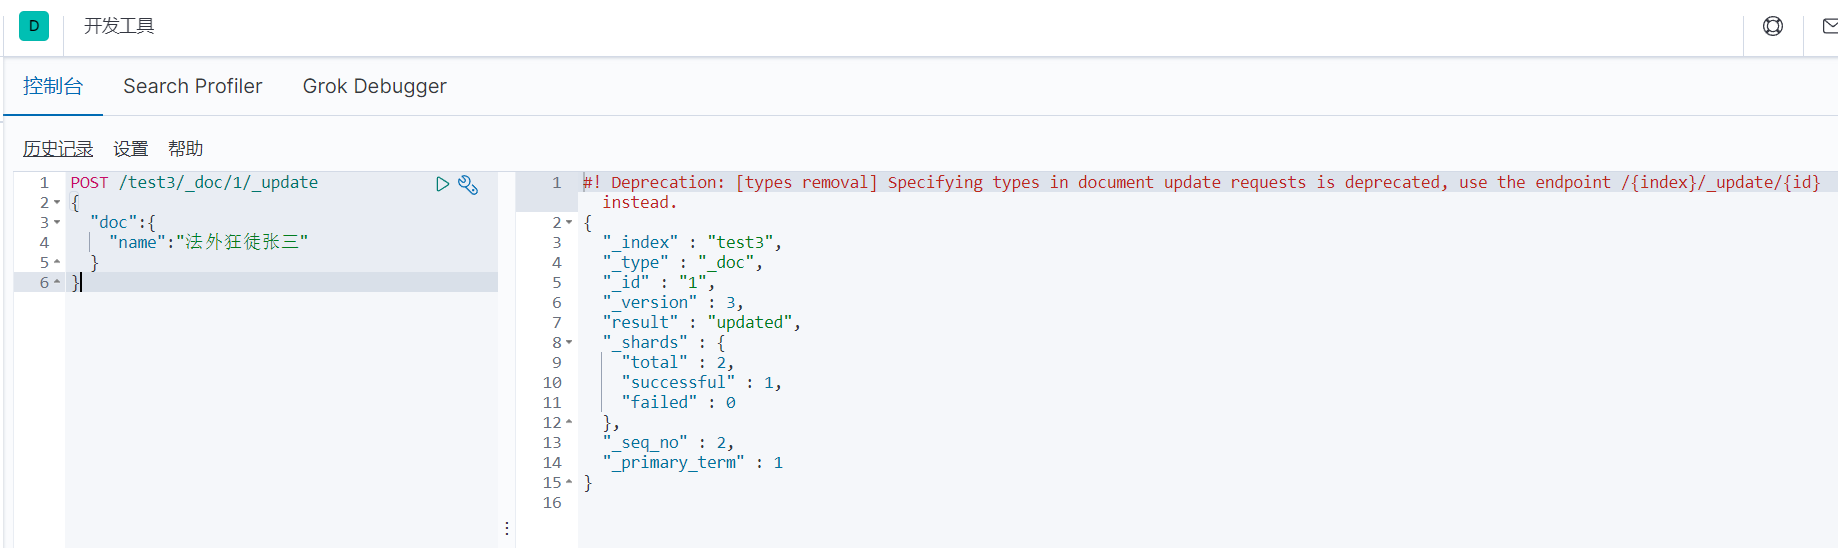Collapse response object at output line 2
This screenshot has width=1838, height=548.
[569, 222]
